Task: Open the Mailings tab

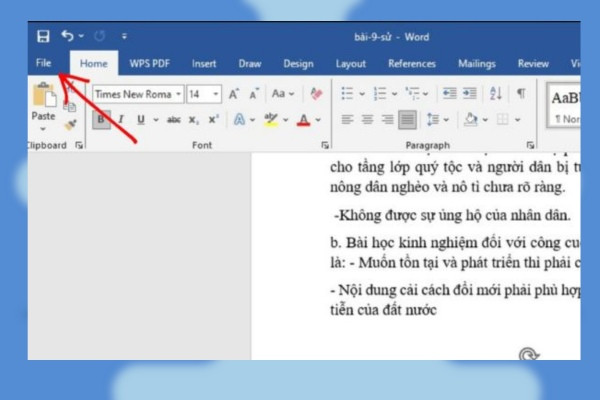Action: (x=477, y=64)
